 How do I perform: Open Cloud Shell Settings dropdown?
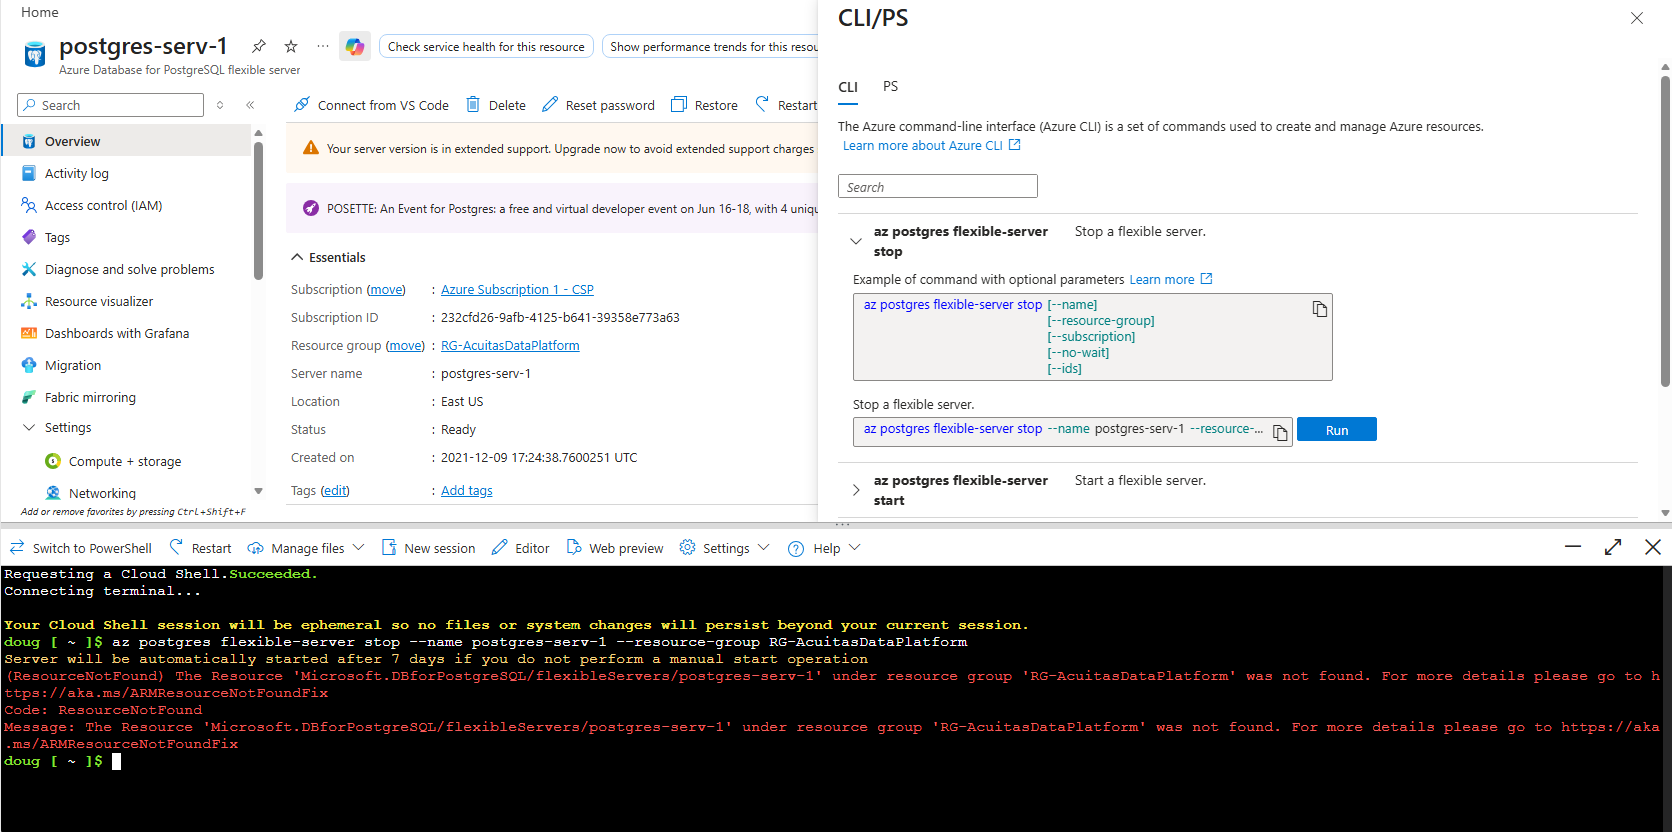[725, 548]
